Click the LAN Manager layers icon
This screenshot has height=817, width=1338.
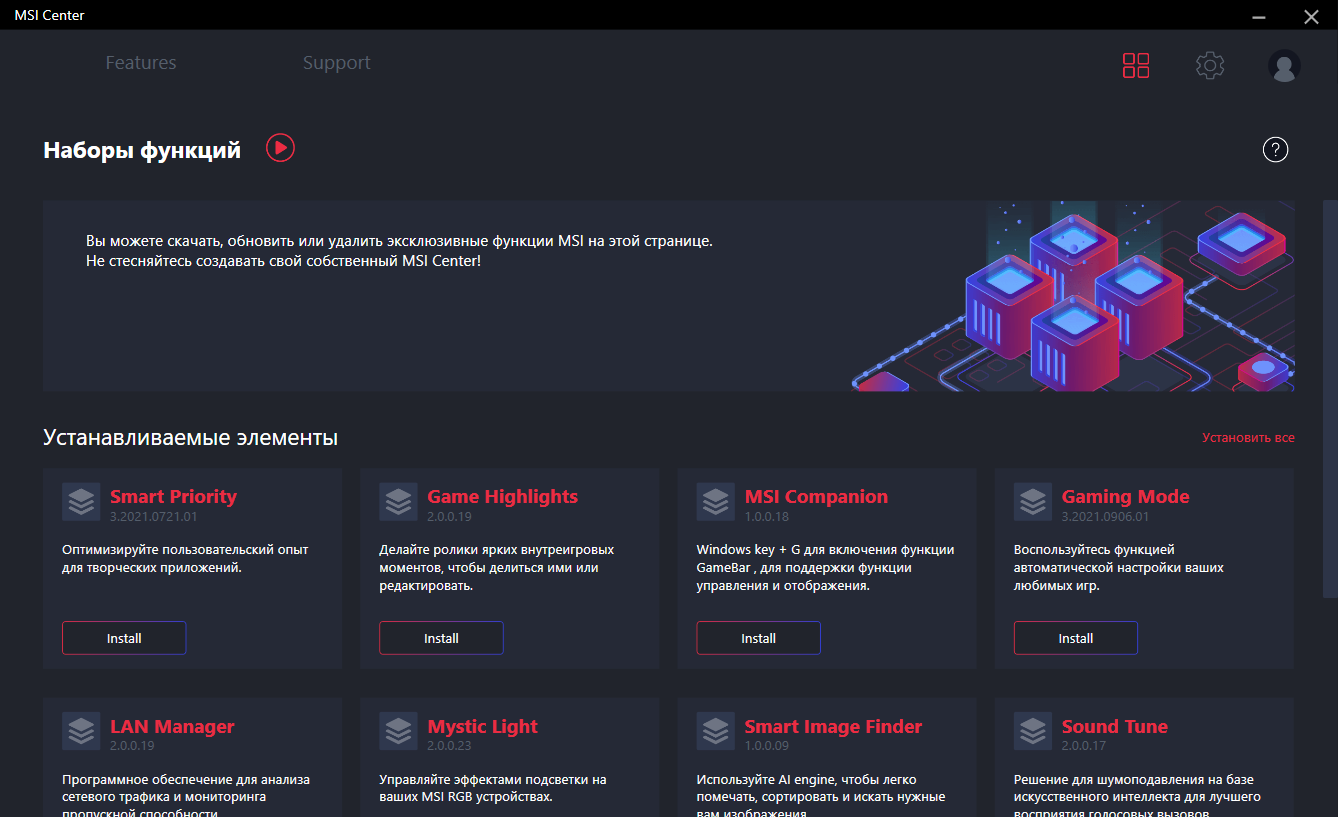point(81,732)
